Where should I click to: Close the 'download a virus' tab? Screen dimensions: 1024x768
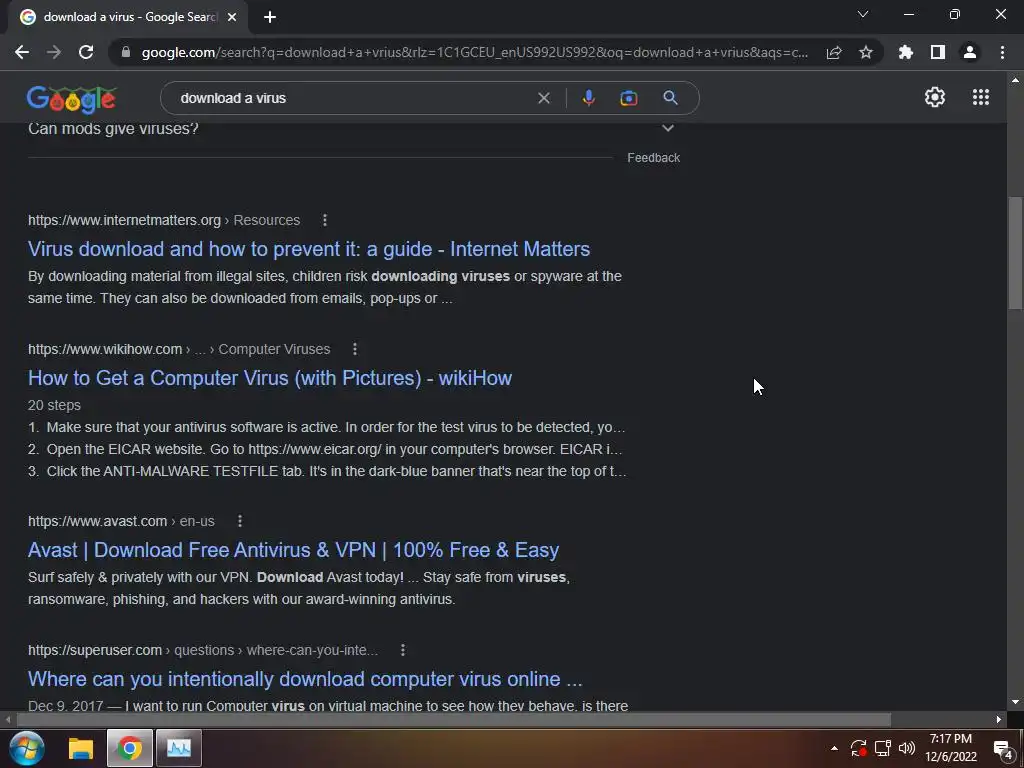[232, 18]
